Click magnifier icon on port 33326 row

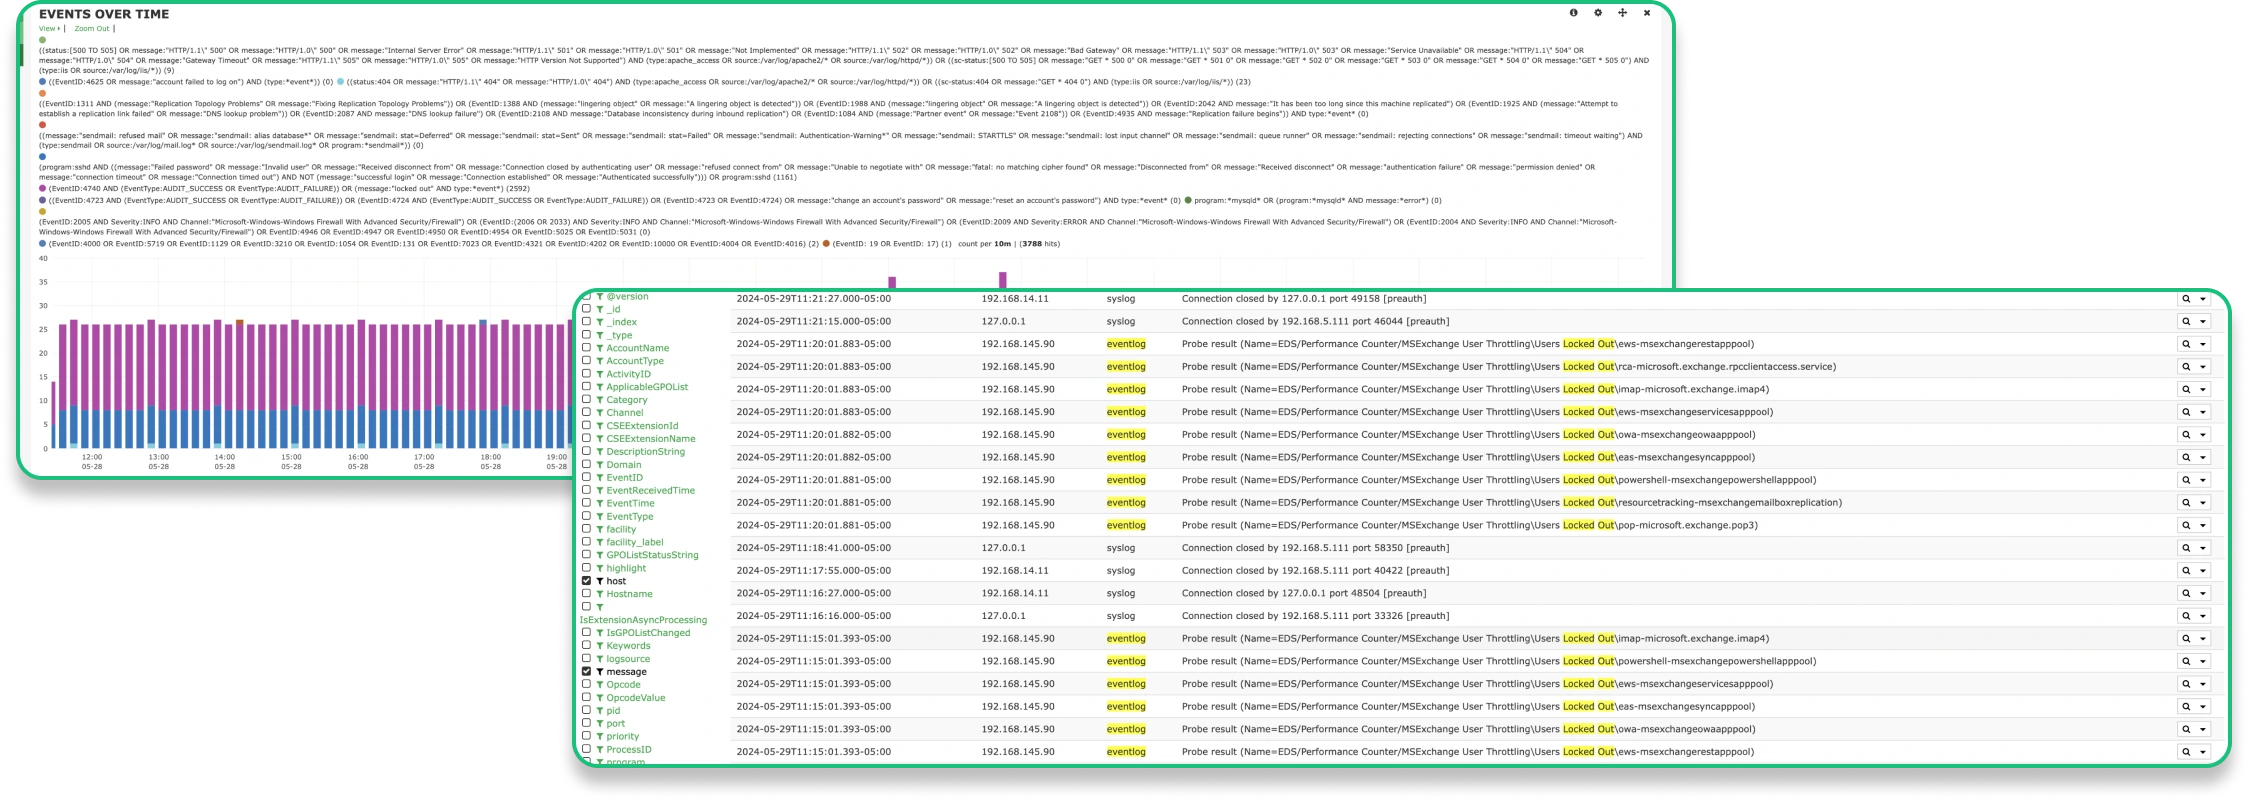pos(2186,616)
